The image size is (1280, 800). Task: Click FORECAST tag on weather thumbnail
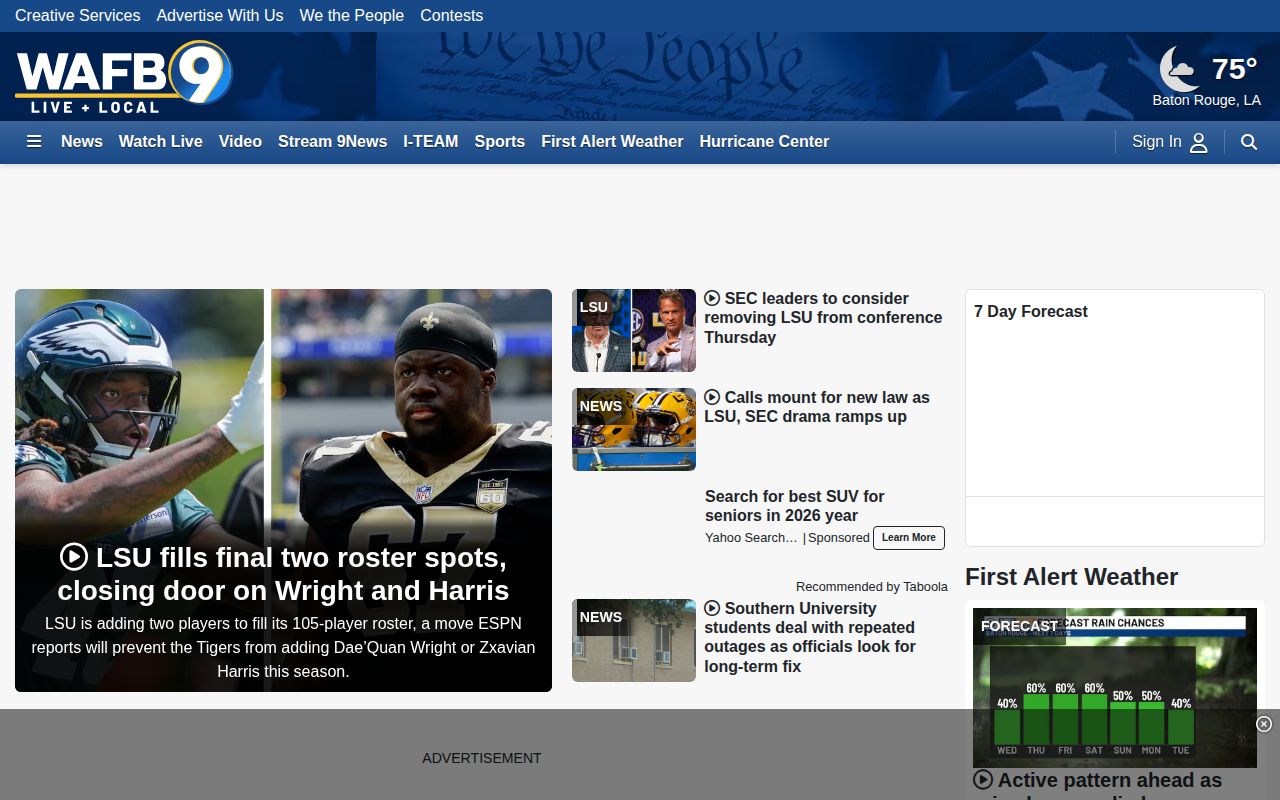(1019, 626)
